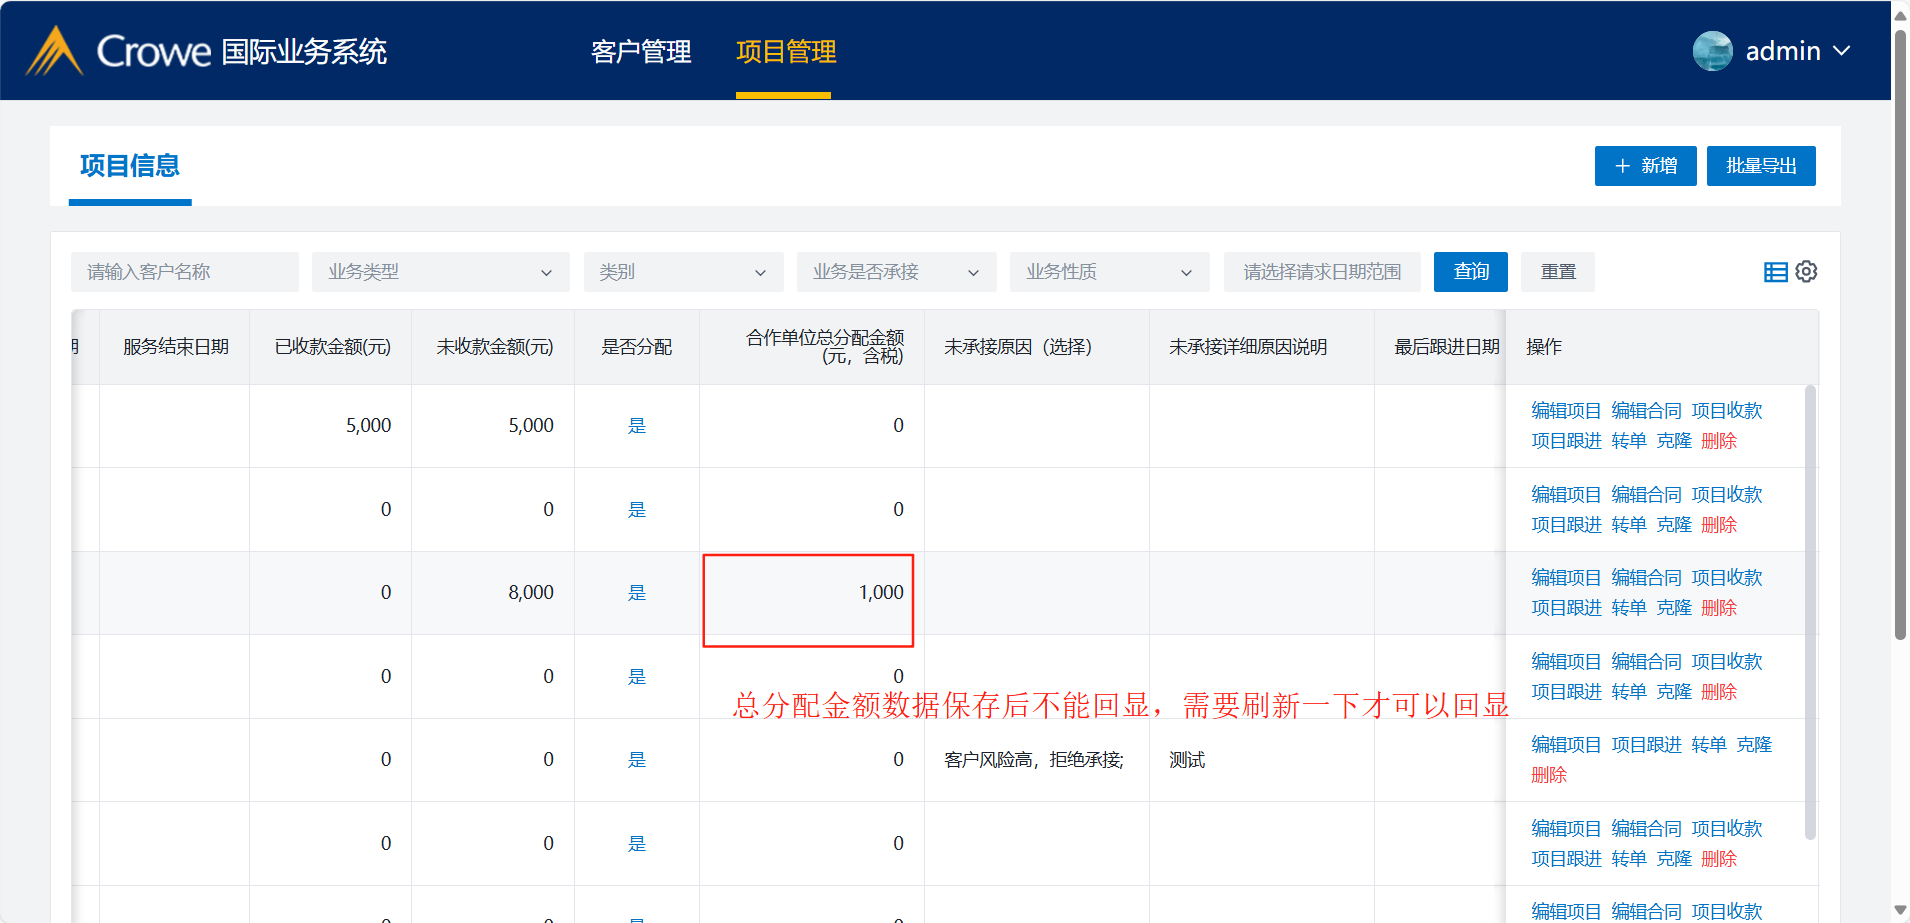Click the 批量导出 button

click(x=1761, y=166)
